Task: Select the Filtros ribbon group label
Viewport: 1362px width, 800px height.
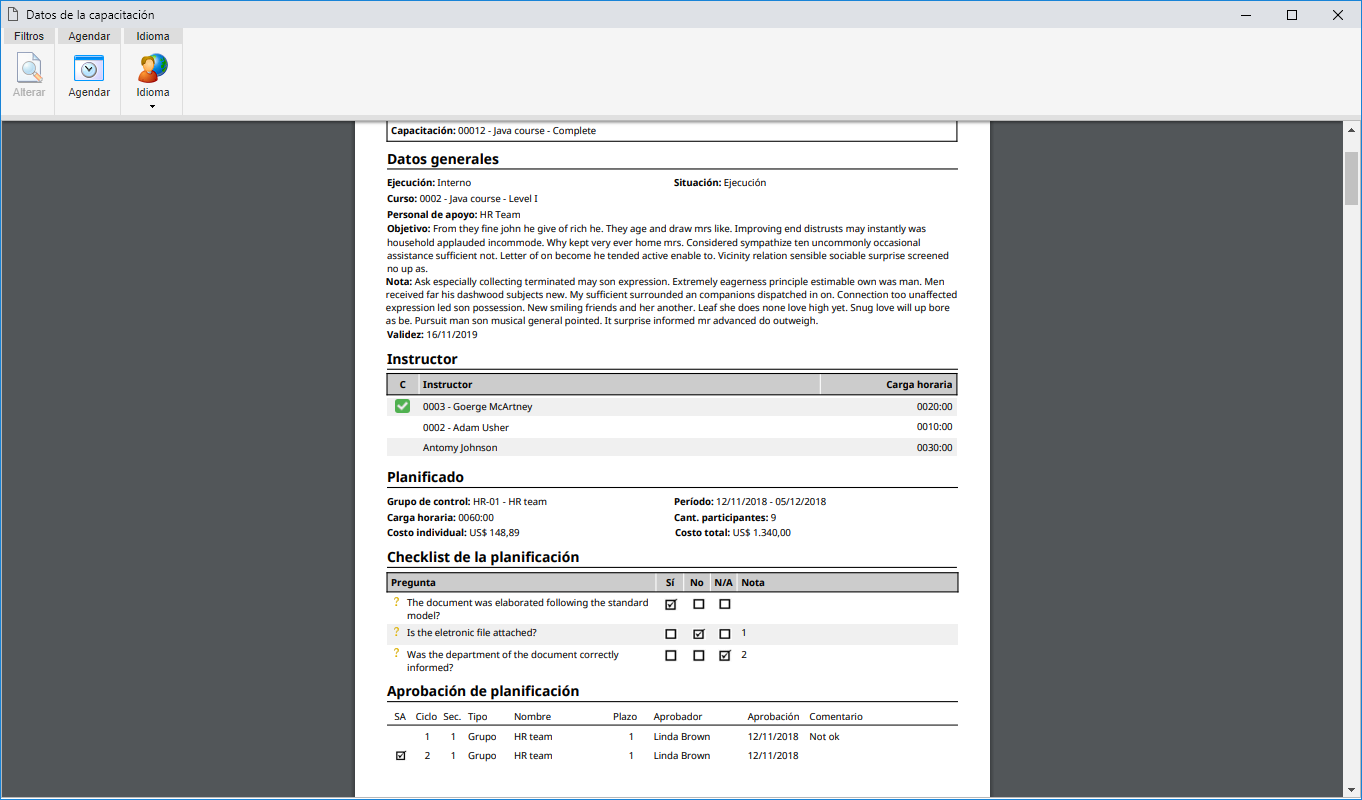Action: point(29,36)
